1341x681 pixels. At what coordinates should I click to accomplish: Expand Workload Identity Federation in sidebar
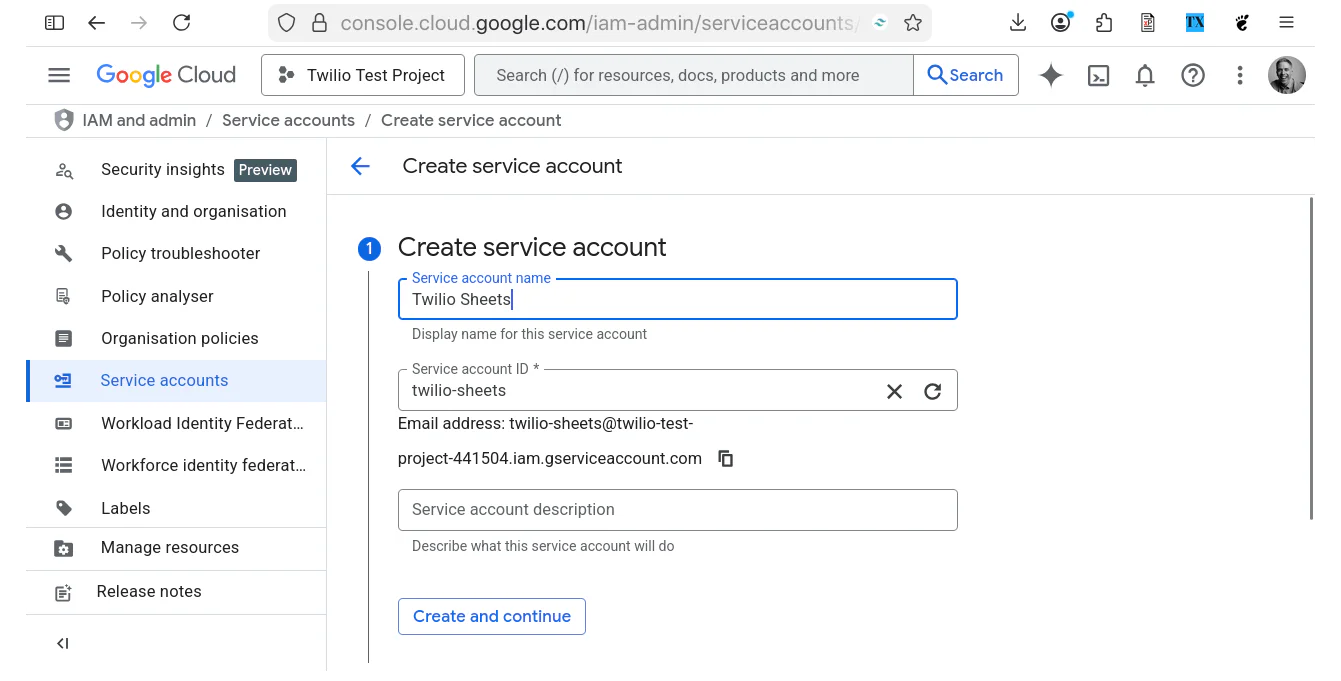click(x=202, y=423)
